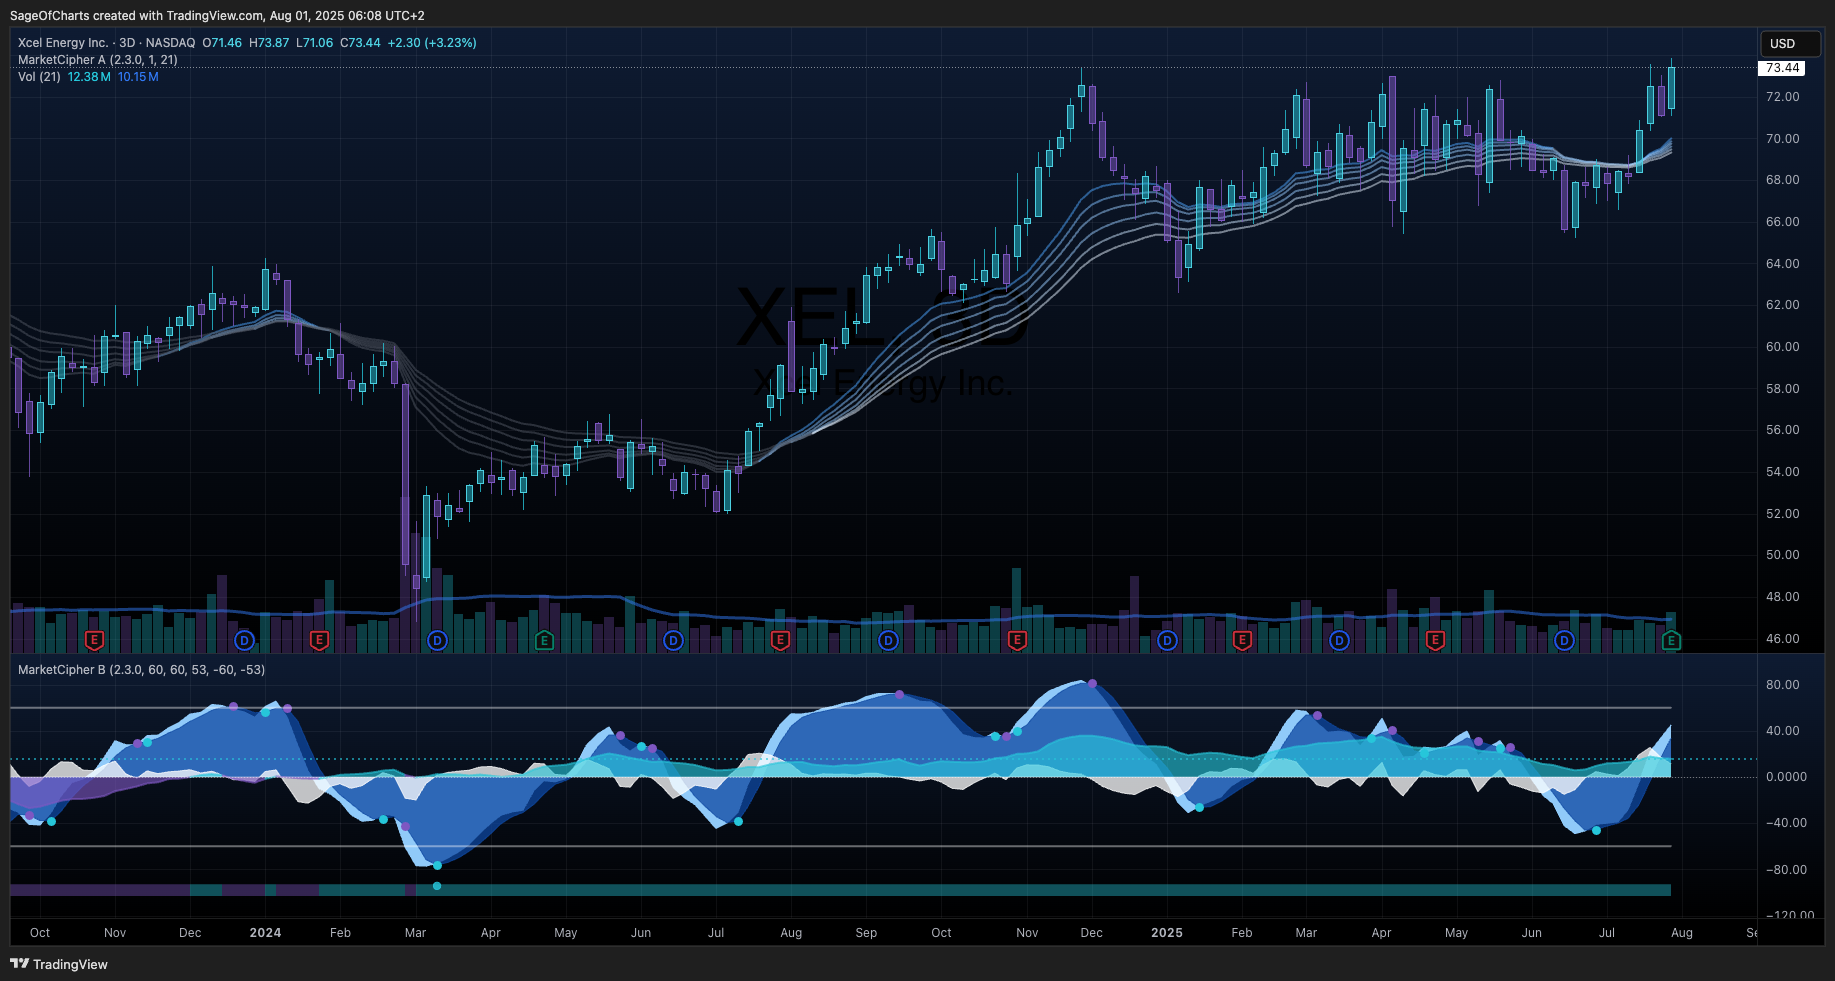
Task: Click the +2.30 (+3.23%) change value
Action: coord(432,43)
